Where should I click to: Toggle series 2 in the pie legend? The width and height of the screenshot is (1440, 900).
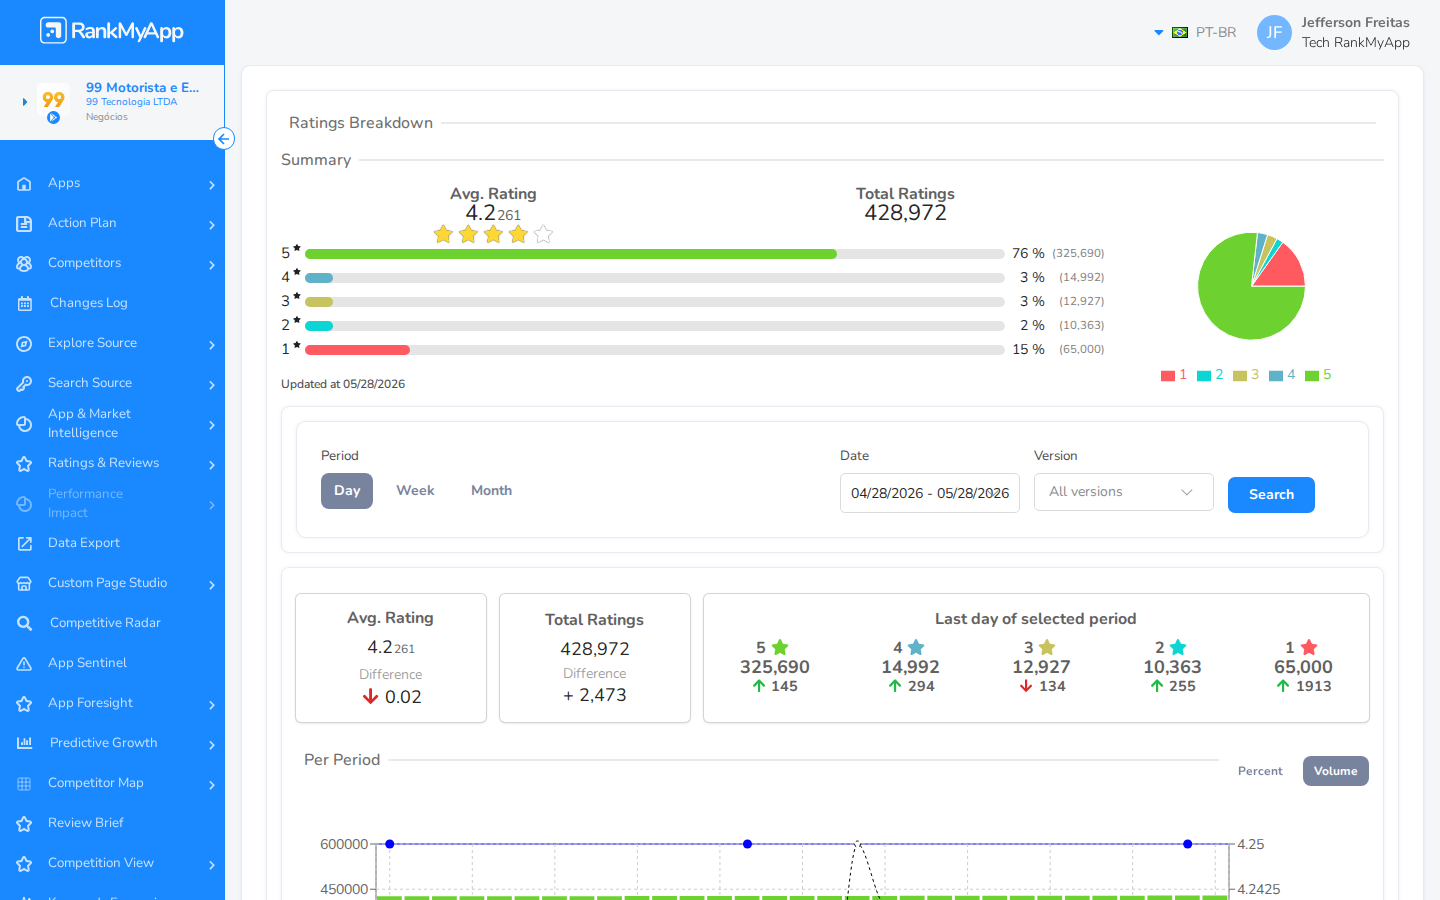point(1210,375)
